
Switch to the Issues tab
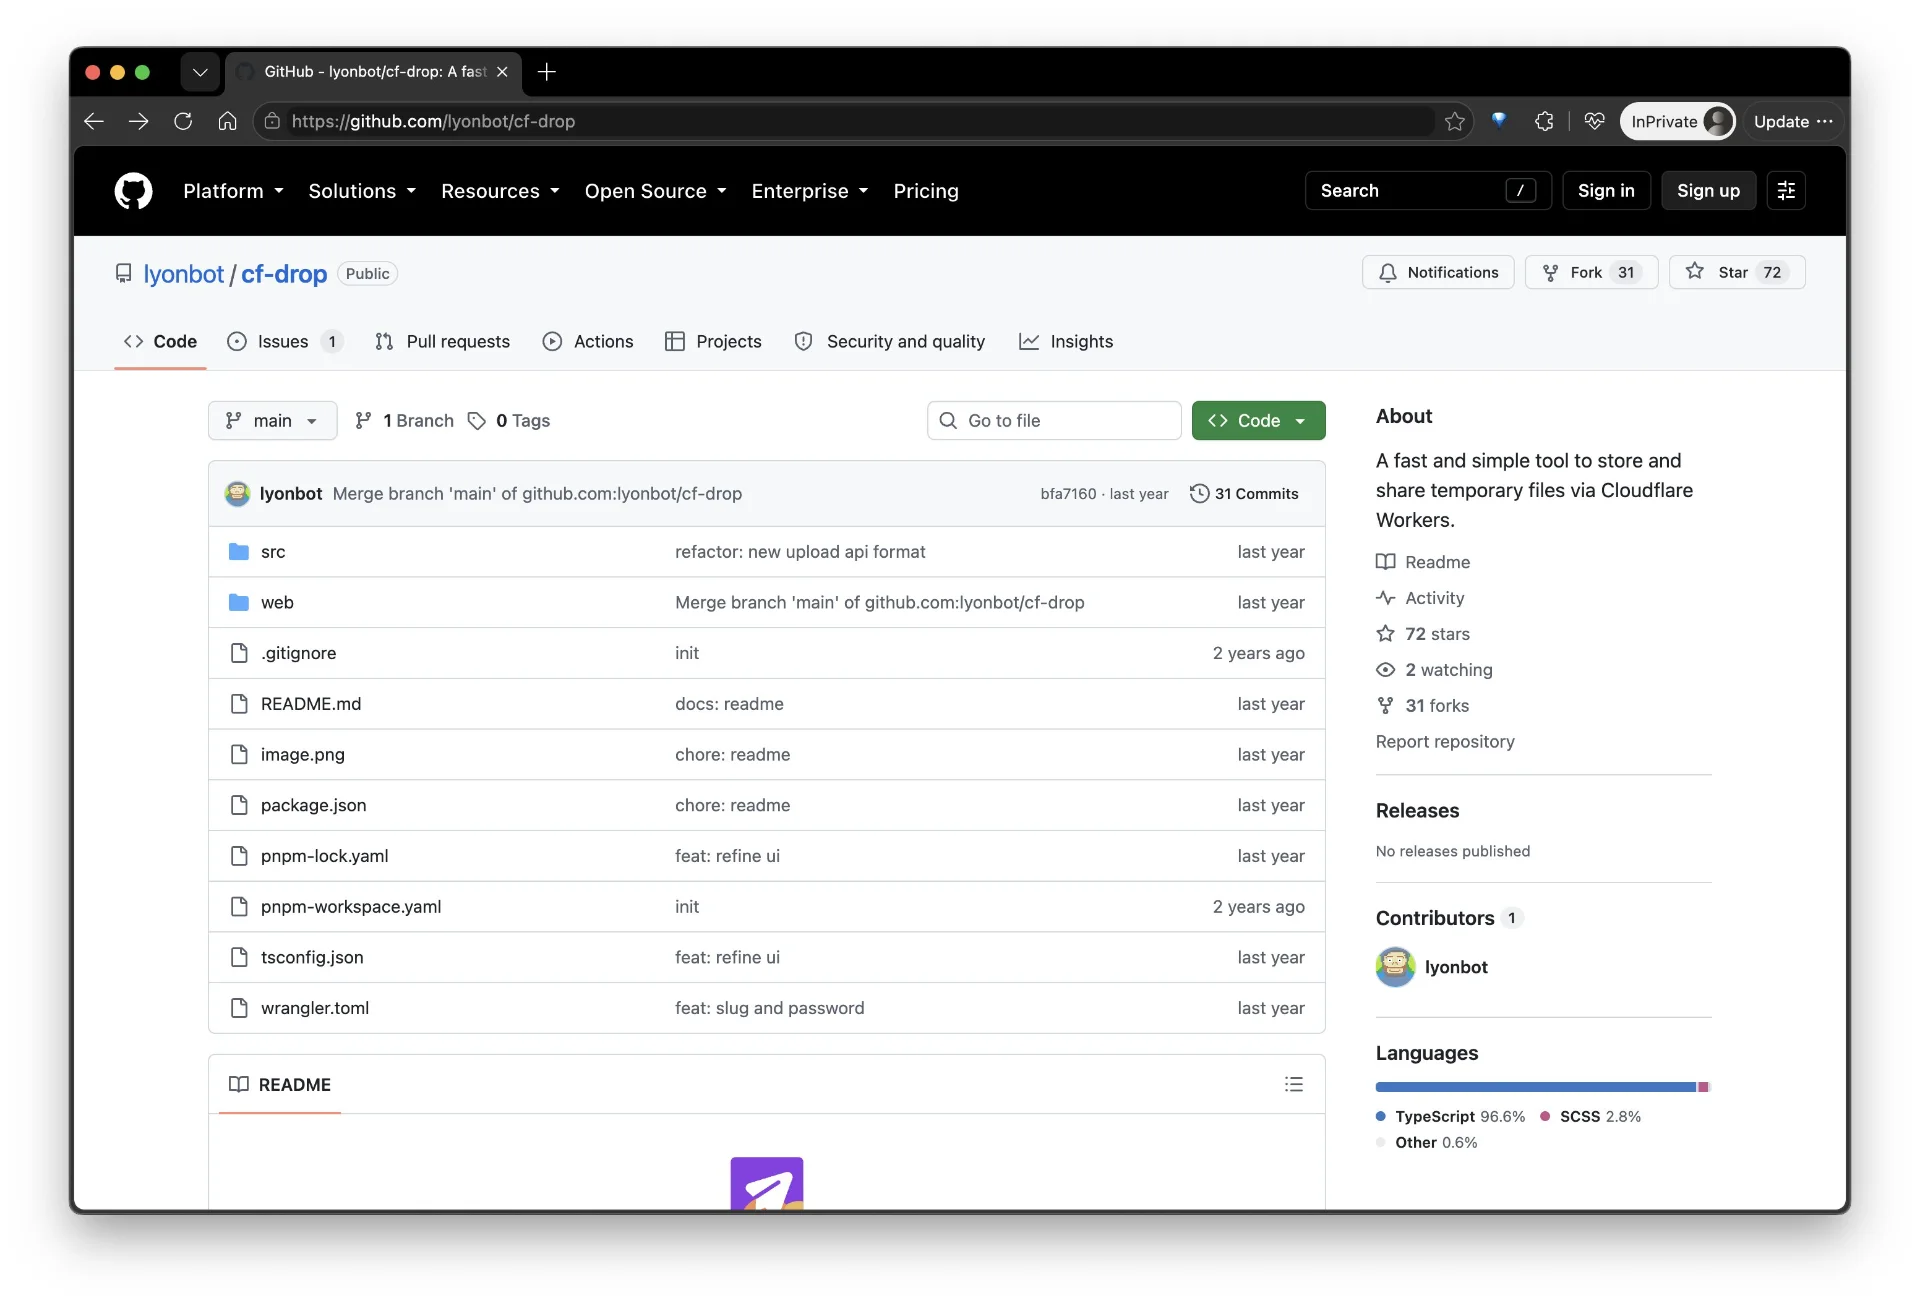[x=285, y=342]
